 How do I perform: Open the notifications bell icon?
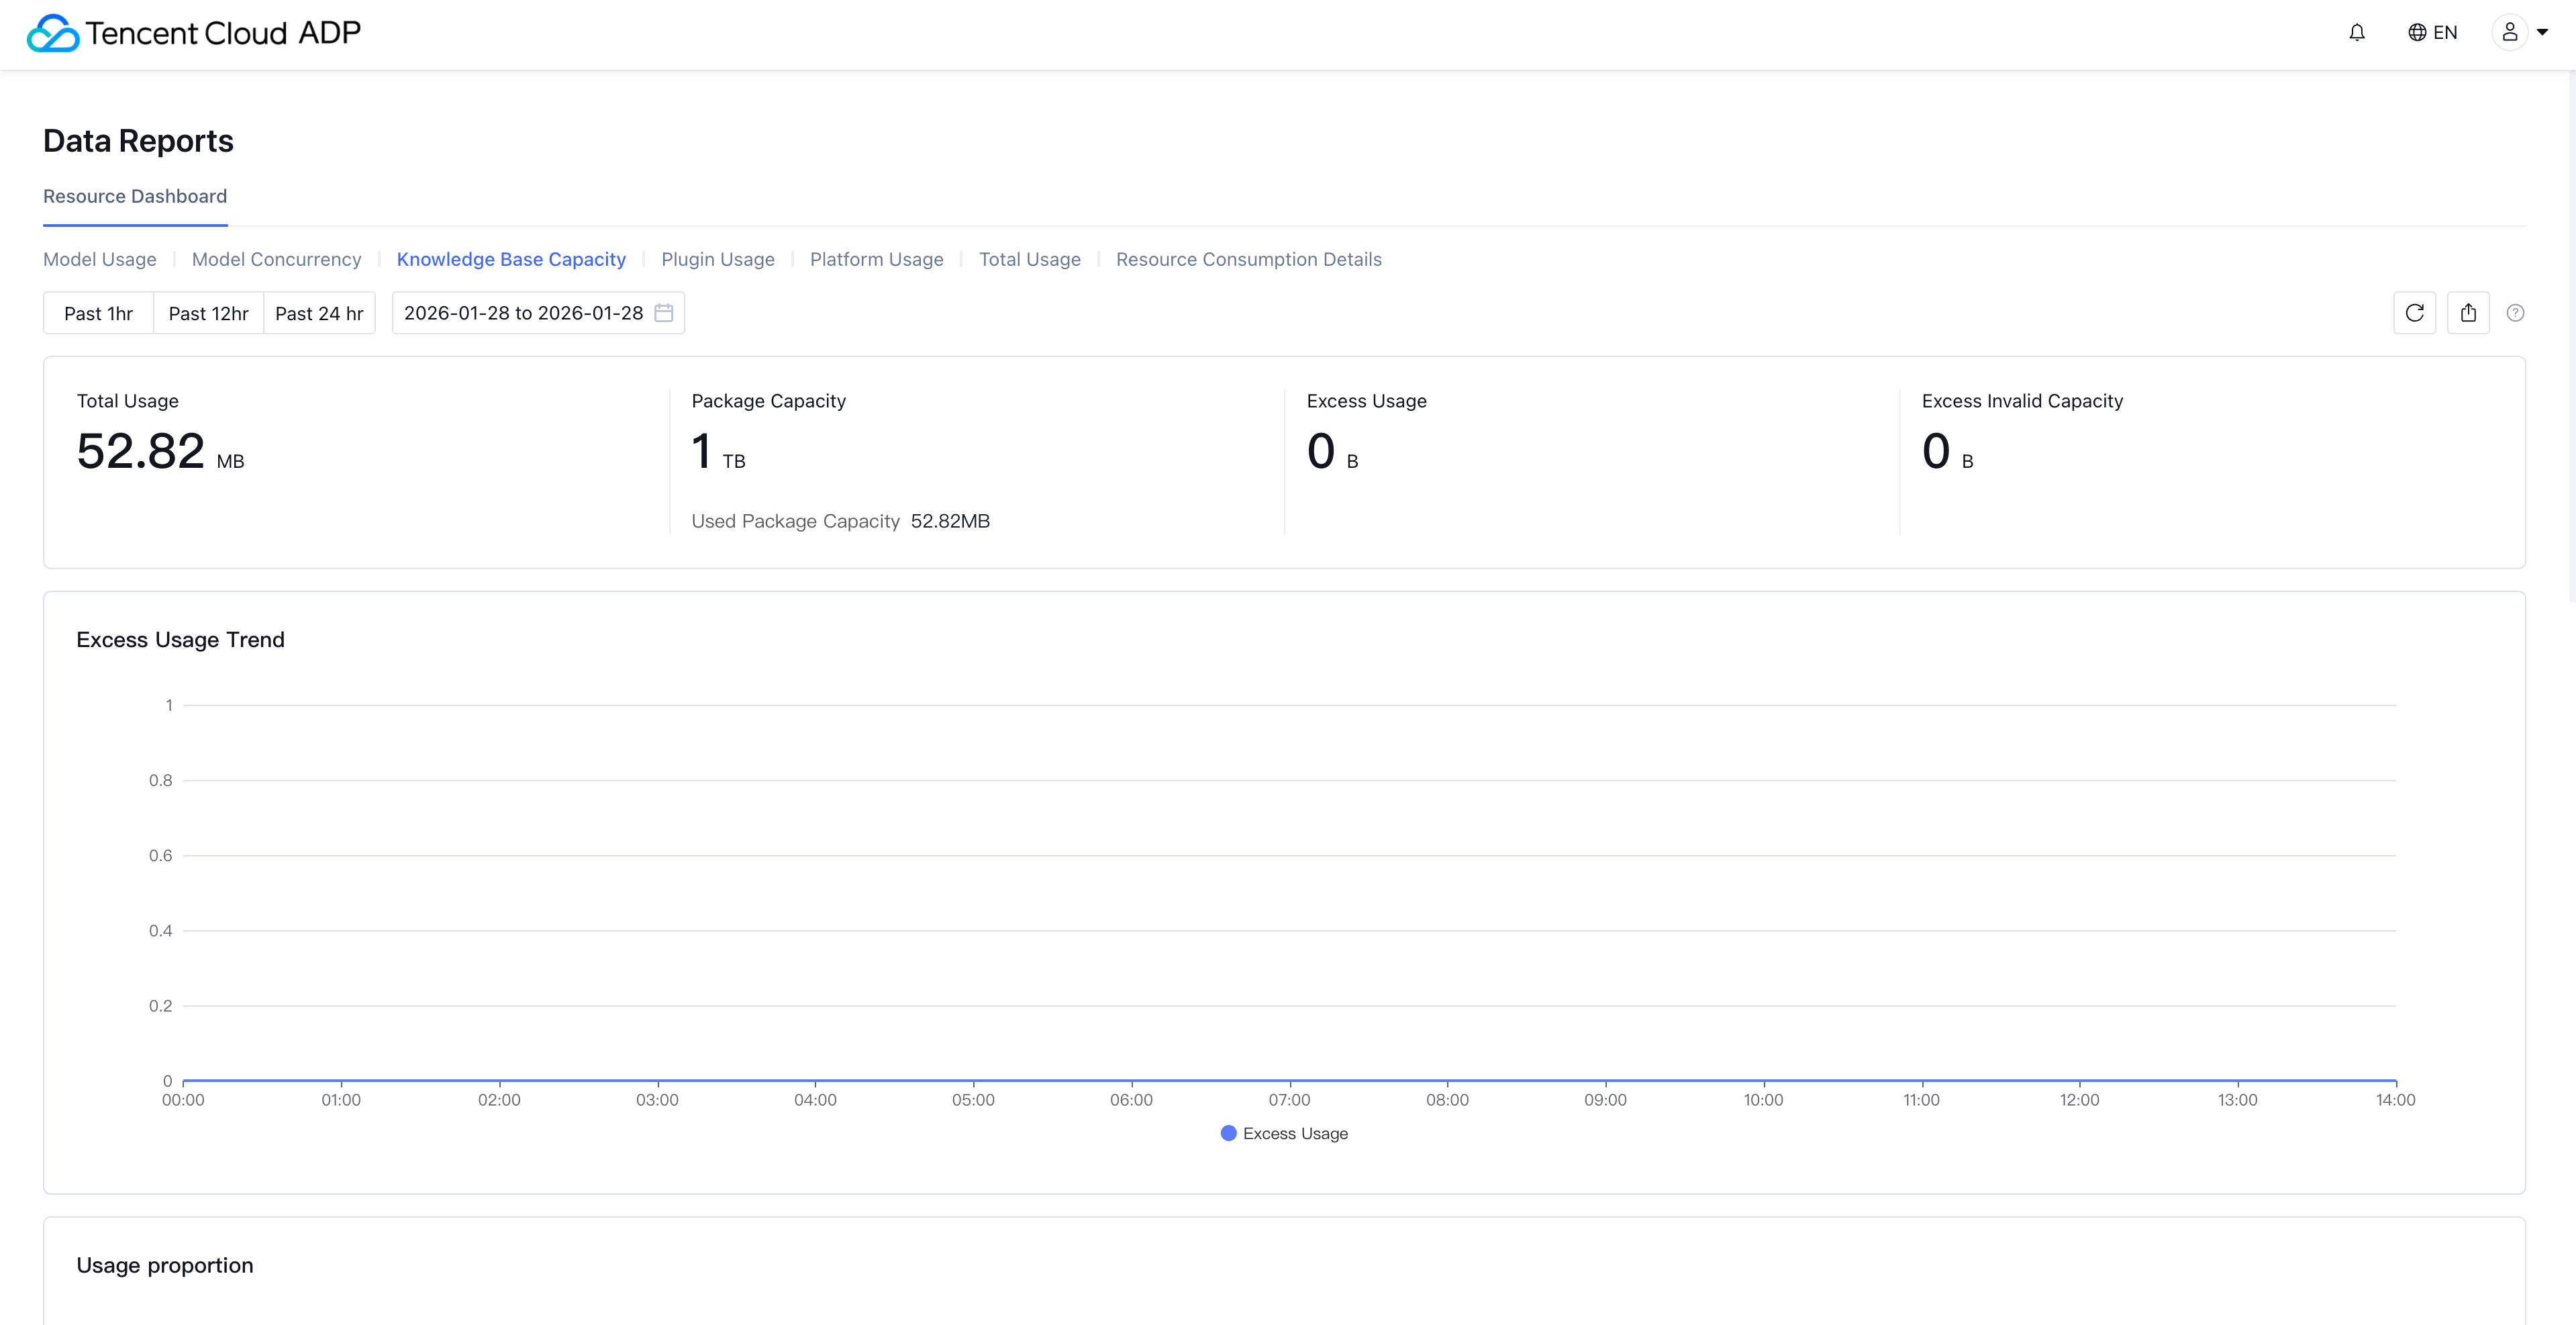(2357, 33)
